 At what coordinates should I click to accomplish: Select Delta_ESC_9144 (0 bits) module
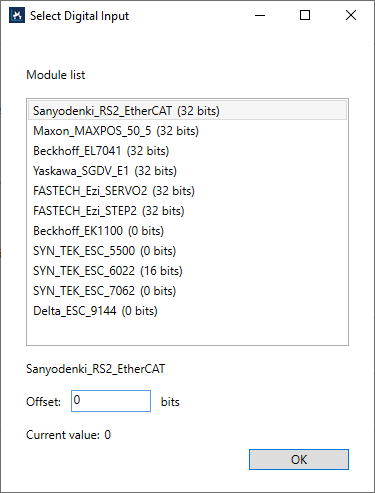pyautogui.click(x=187, y=311)
